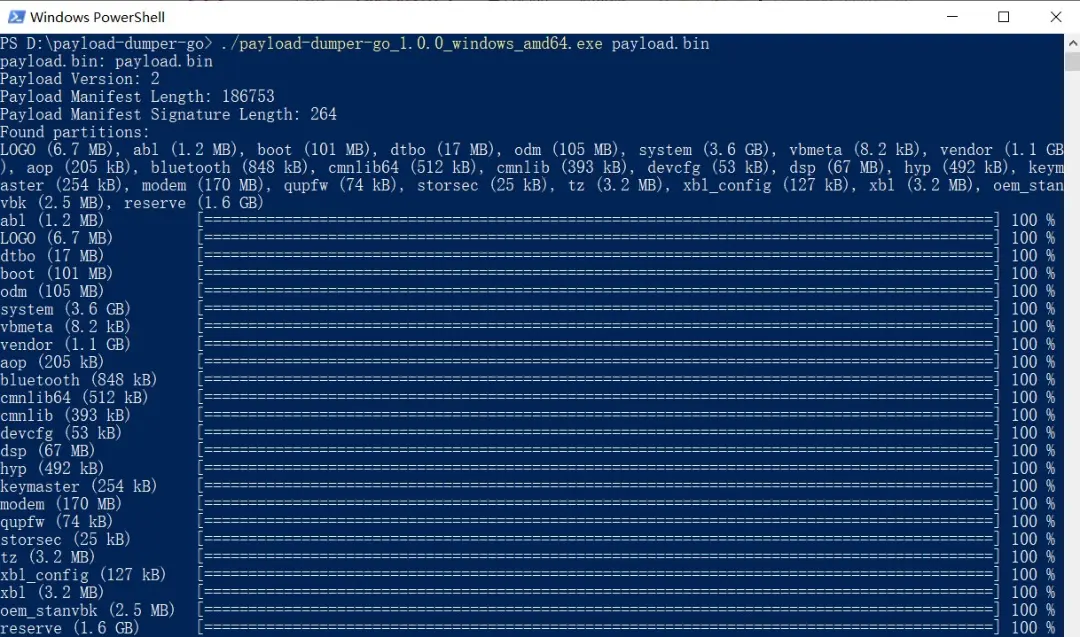Click the Found partitions: line

[x=74, y=132]
